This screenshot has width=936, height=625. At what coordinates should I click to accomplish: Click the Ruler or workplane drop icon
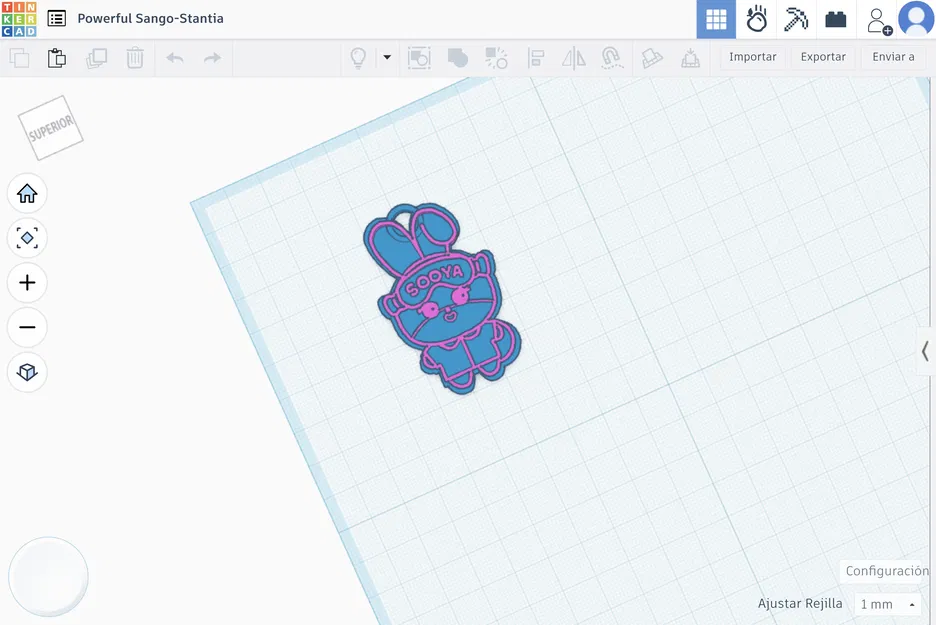[x=691, y=58]
